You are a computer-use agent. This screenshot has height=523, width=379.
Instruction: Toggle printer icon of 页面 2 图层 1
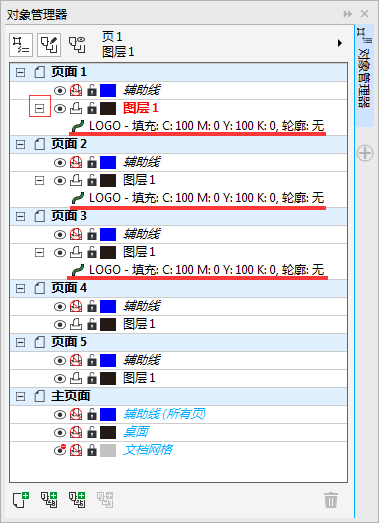pos(76,180)
